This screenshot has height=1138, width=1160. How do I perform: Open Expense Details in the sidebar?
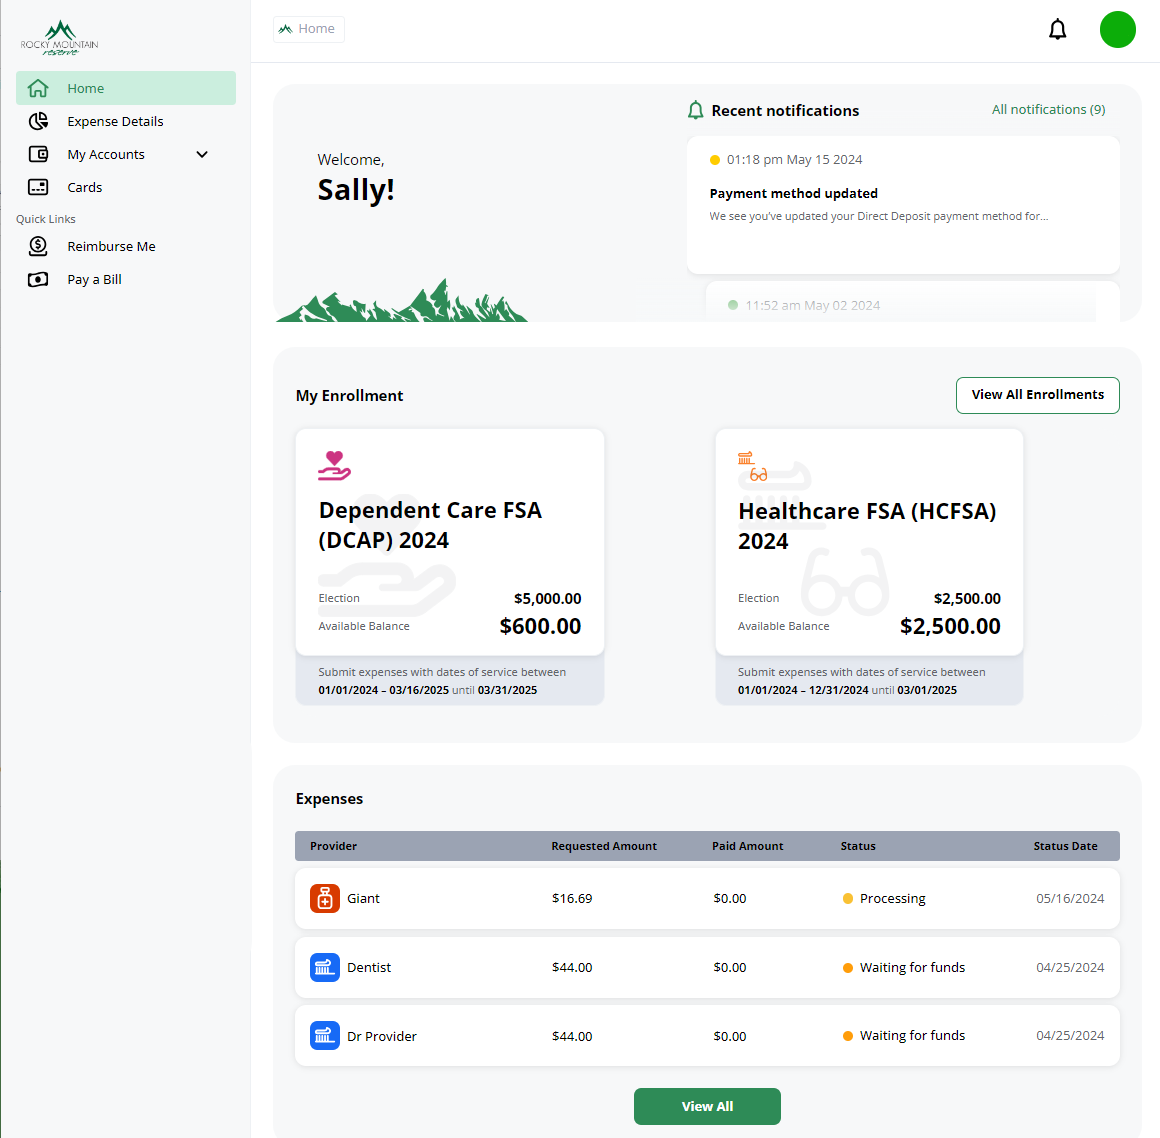click(x=115, y=121)
